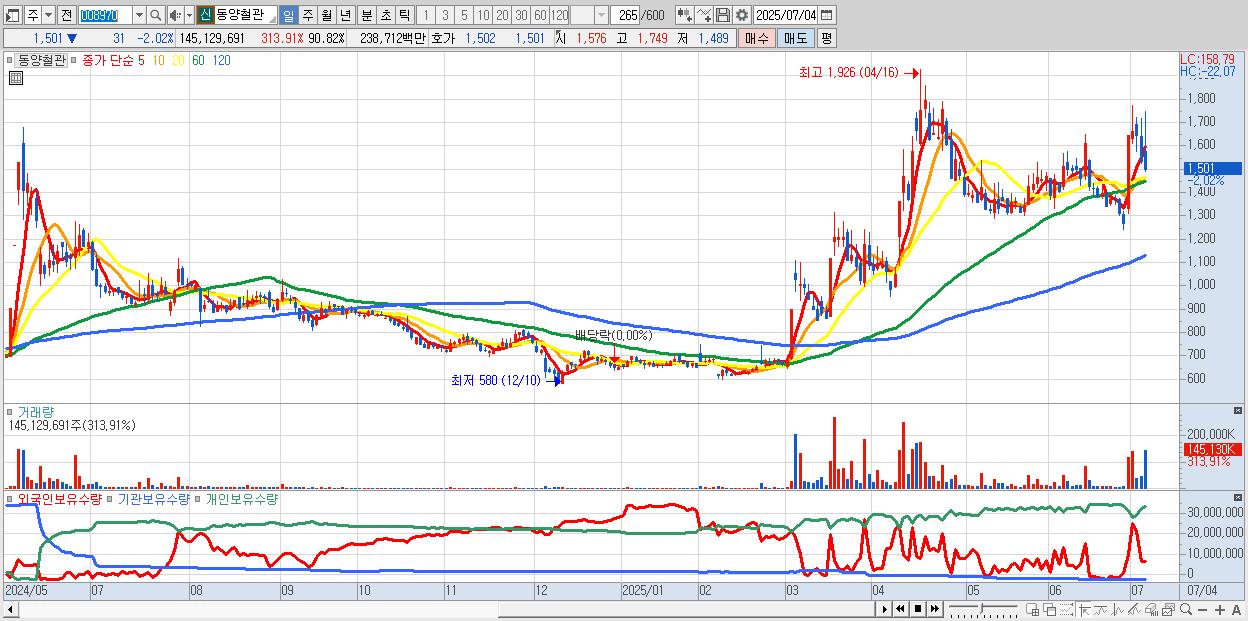Click the magnifier zoom icon at bottom
The width and height of the screenshot is (1248, 621).
click(x=1185, y=610)
